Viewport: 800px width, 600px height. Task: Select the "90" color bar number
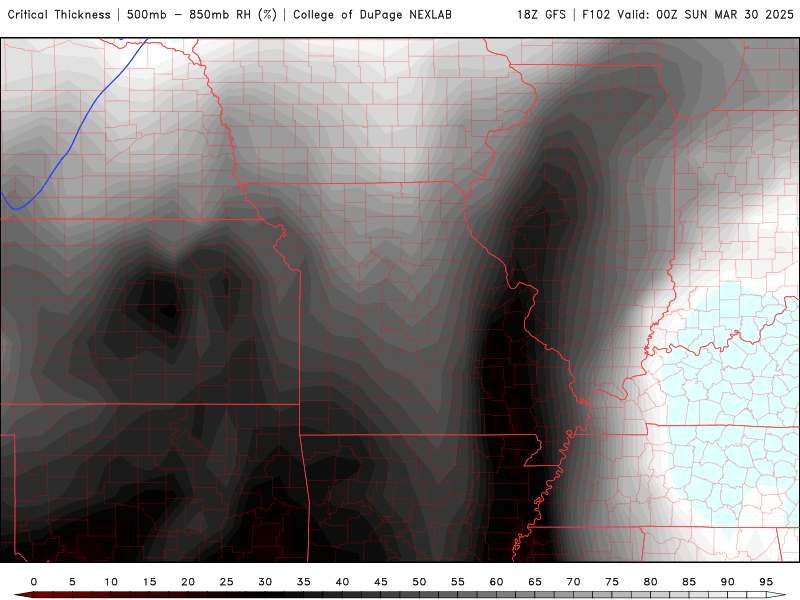(728, 582)
